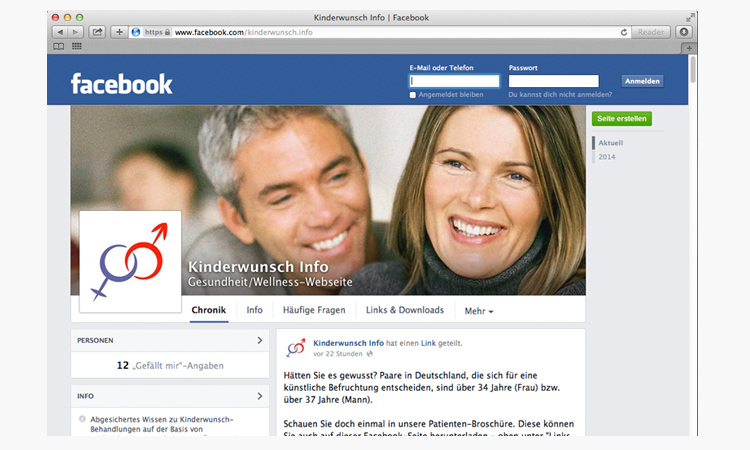Open the Links & Downloads tab
Viewport: 750px width, 450px height.
point(405,310)
